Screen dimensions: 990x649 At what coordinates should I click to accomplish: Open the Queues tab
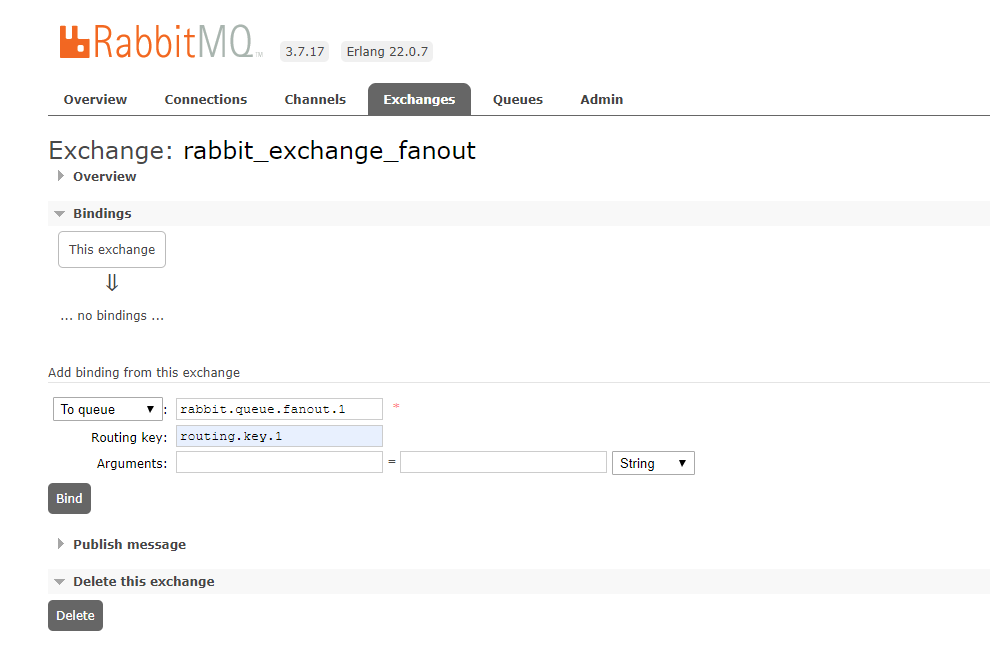coord(518,99)
